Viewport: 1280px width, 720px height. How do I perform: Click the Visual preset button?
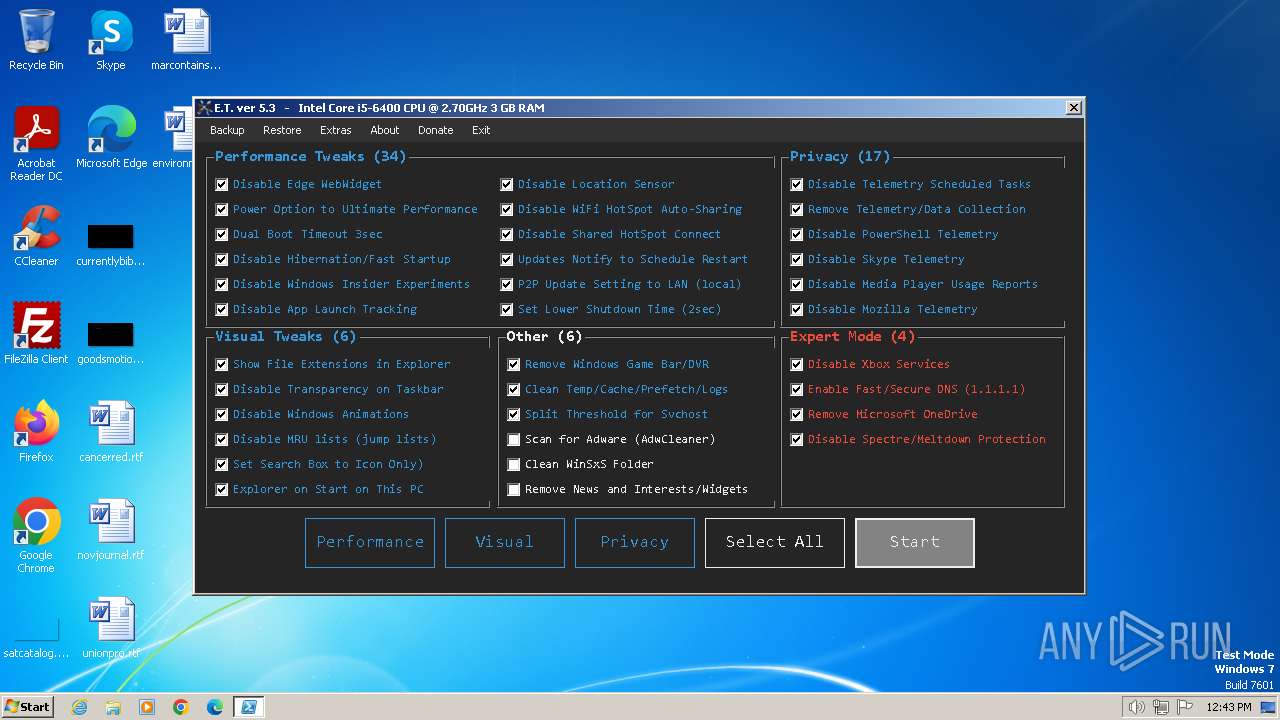[x=505, y=542]
